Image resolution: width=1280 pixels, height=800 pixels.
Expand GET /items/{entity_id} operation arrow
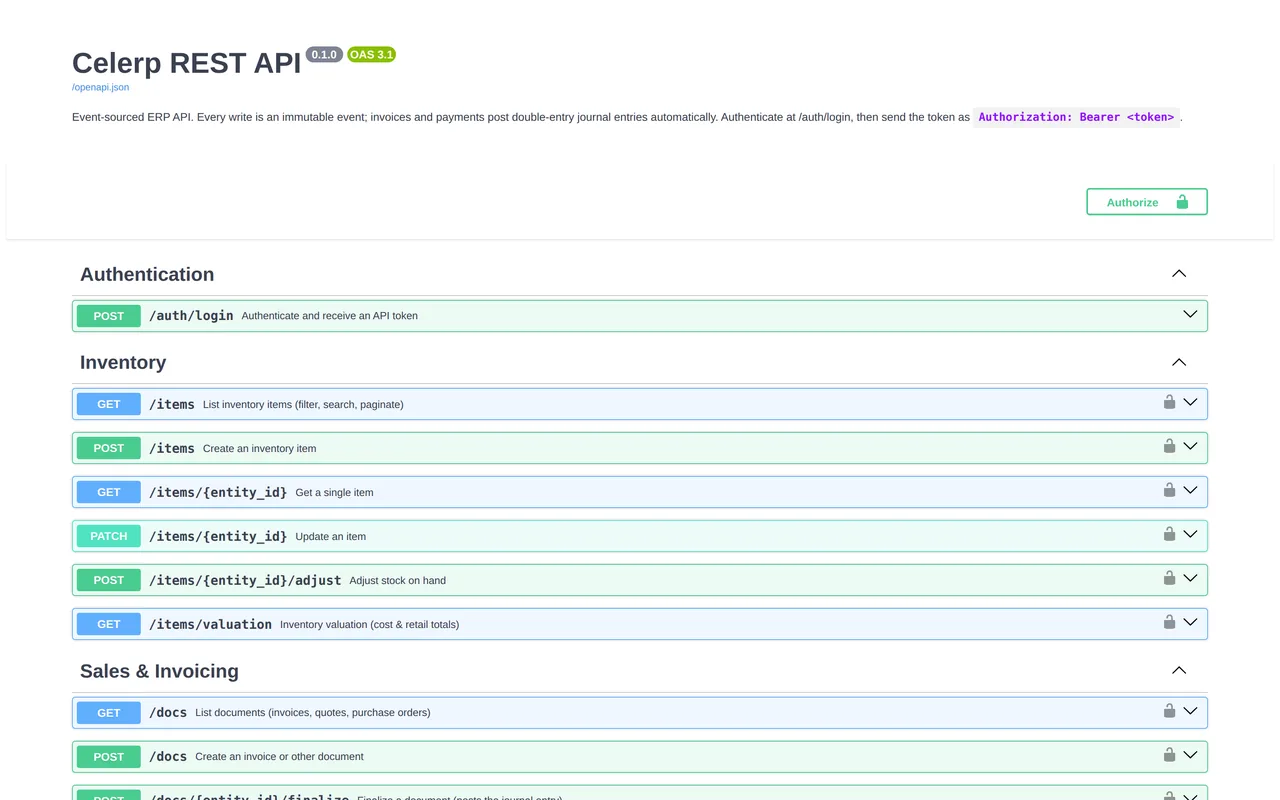pos(1190,490)
